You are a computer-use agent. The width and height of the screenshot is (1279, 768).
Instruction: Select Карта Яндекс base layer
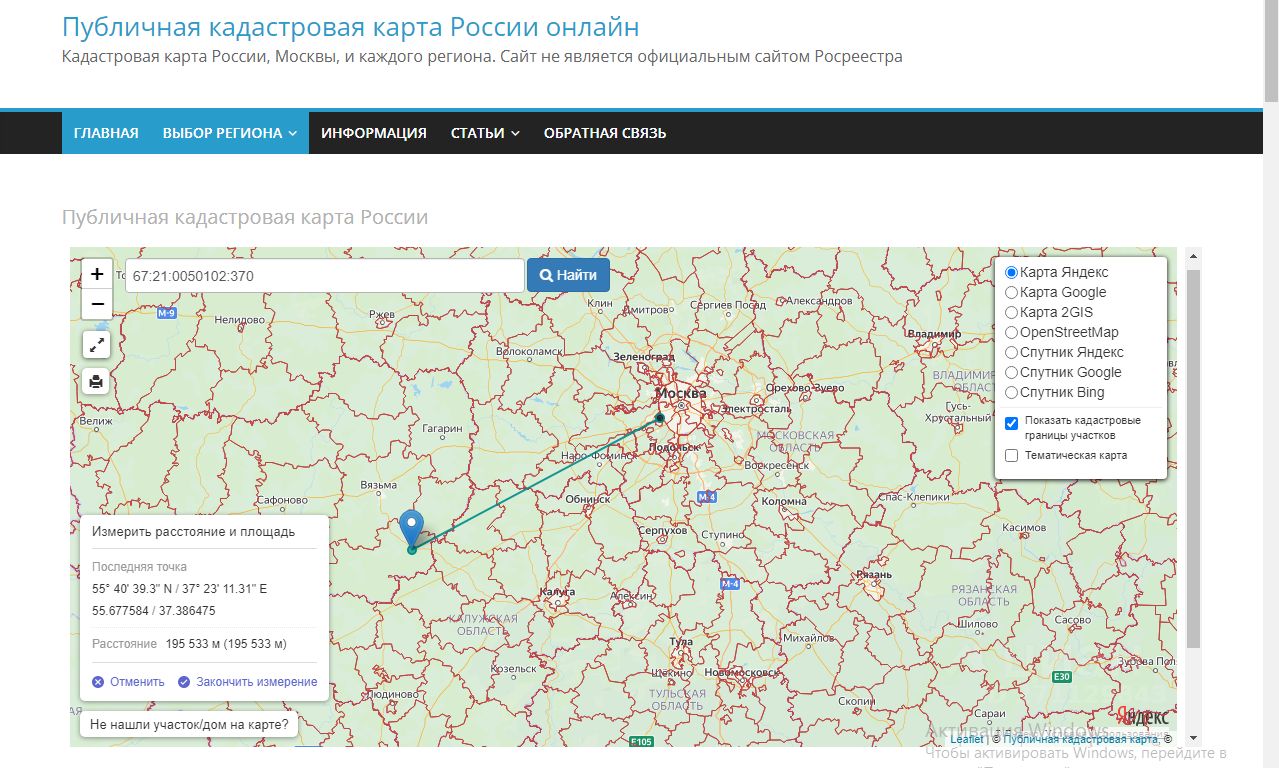click(1011, 272)
